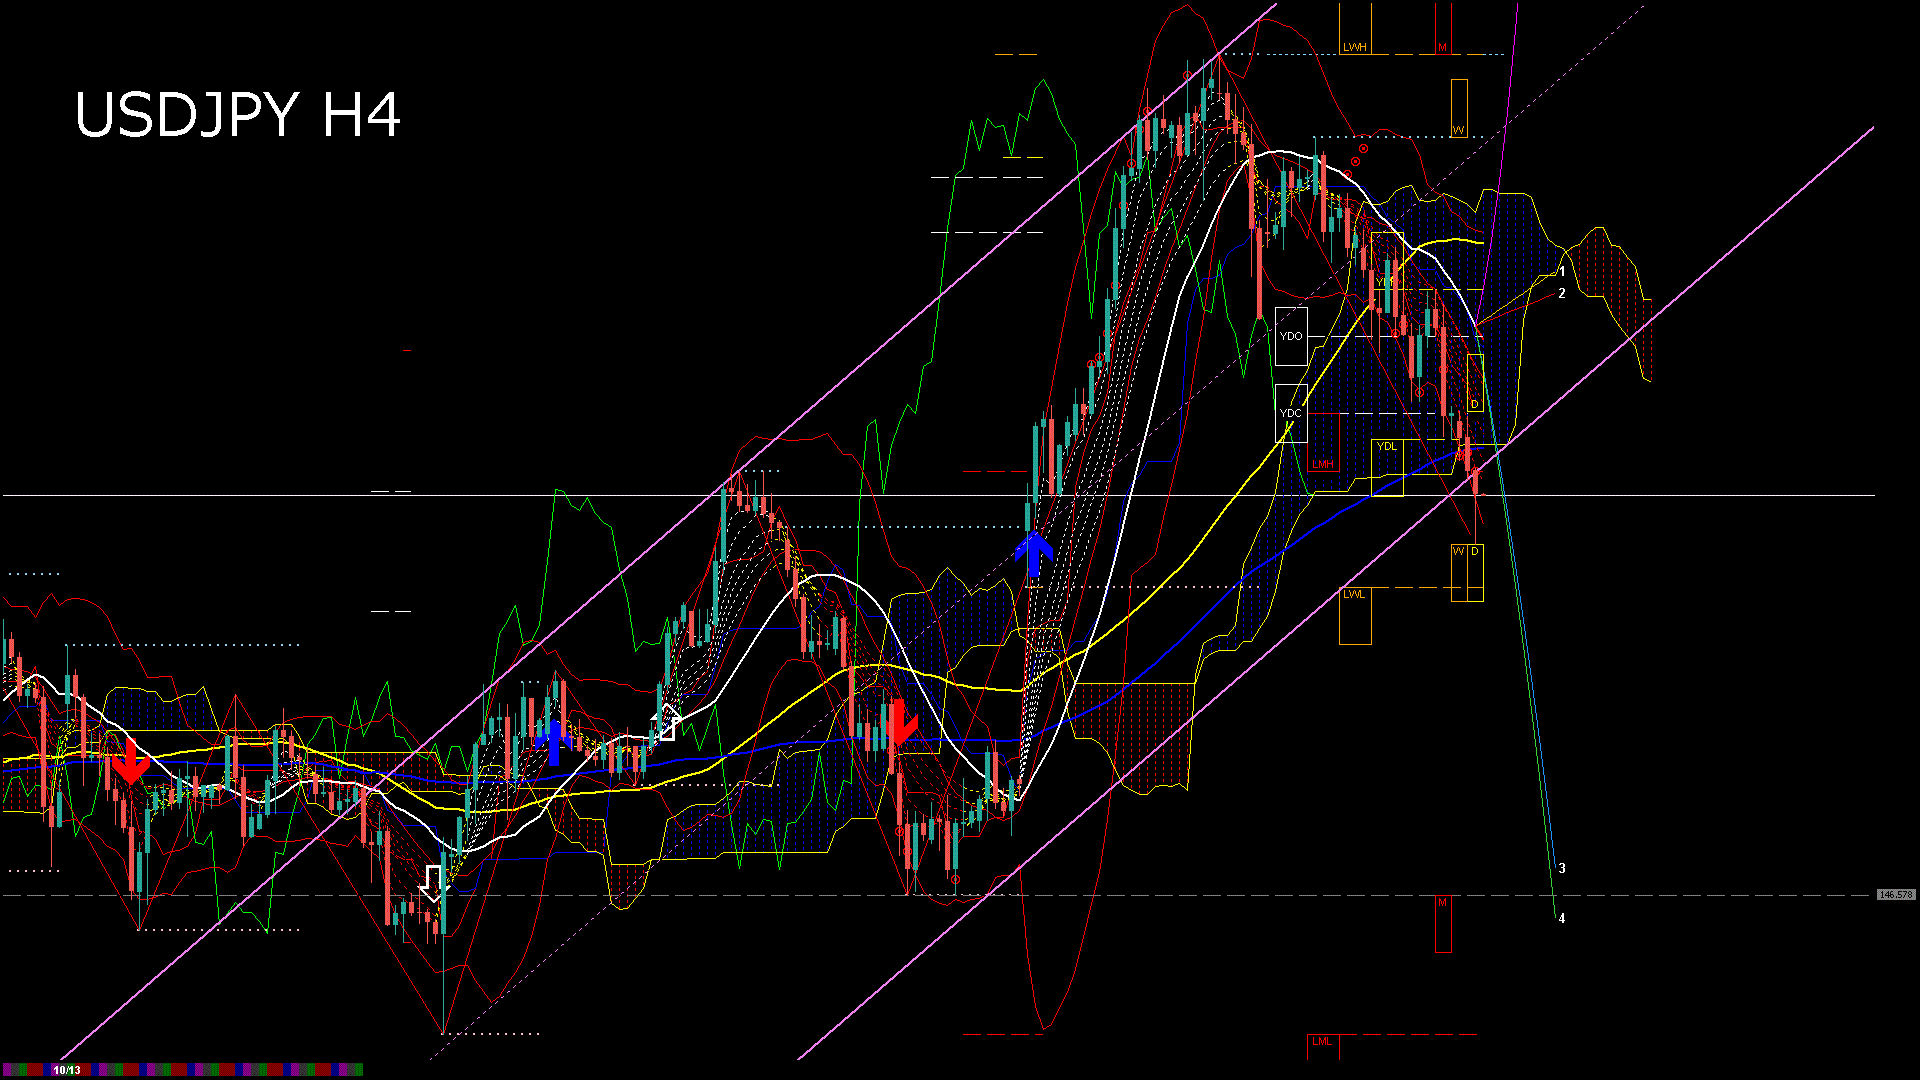
Task: Select the YDC level label box
Action: (x=1291, y=413)
